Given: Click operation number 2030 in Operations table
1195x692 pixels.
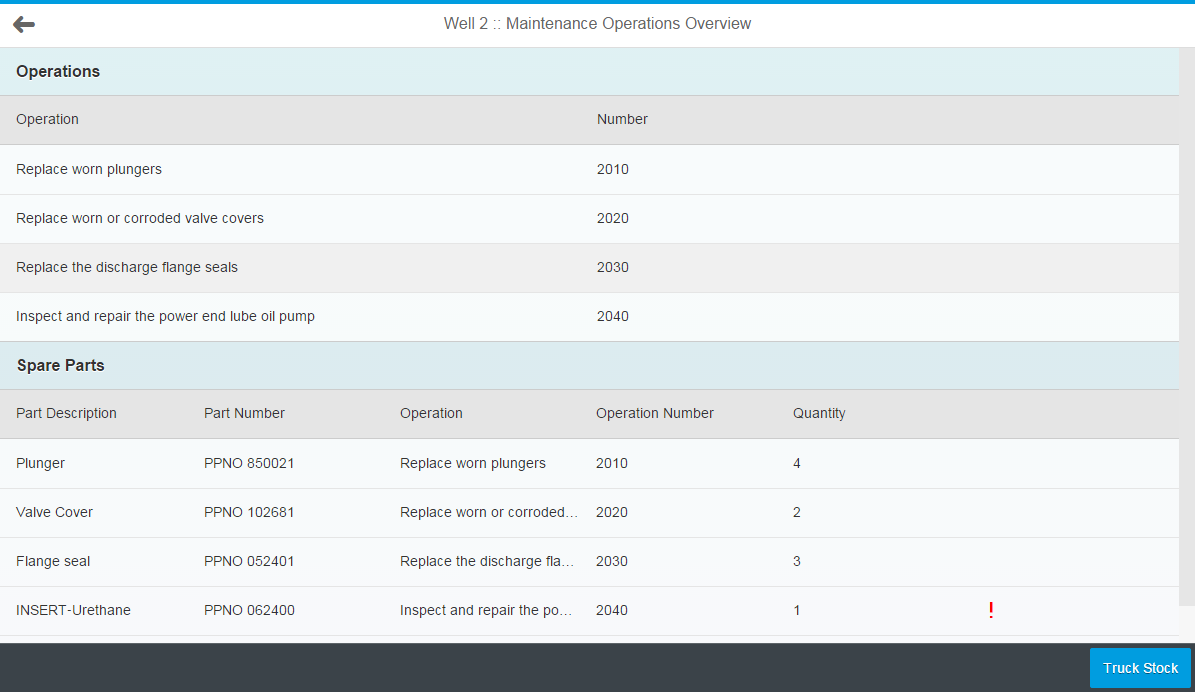Looking at the screenshot, I should click(x=613, y=268).
